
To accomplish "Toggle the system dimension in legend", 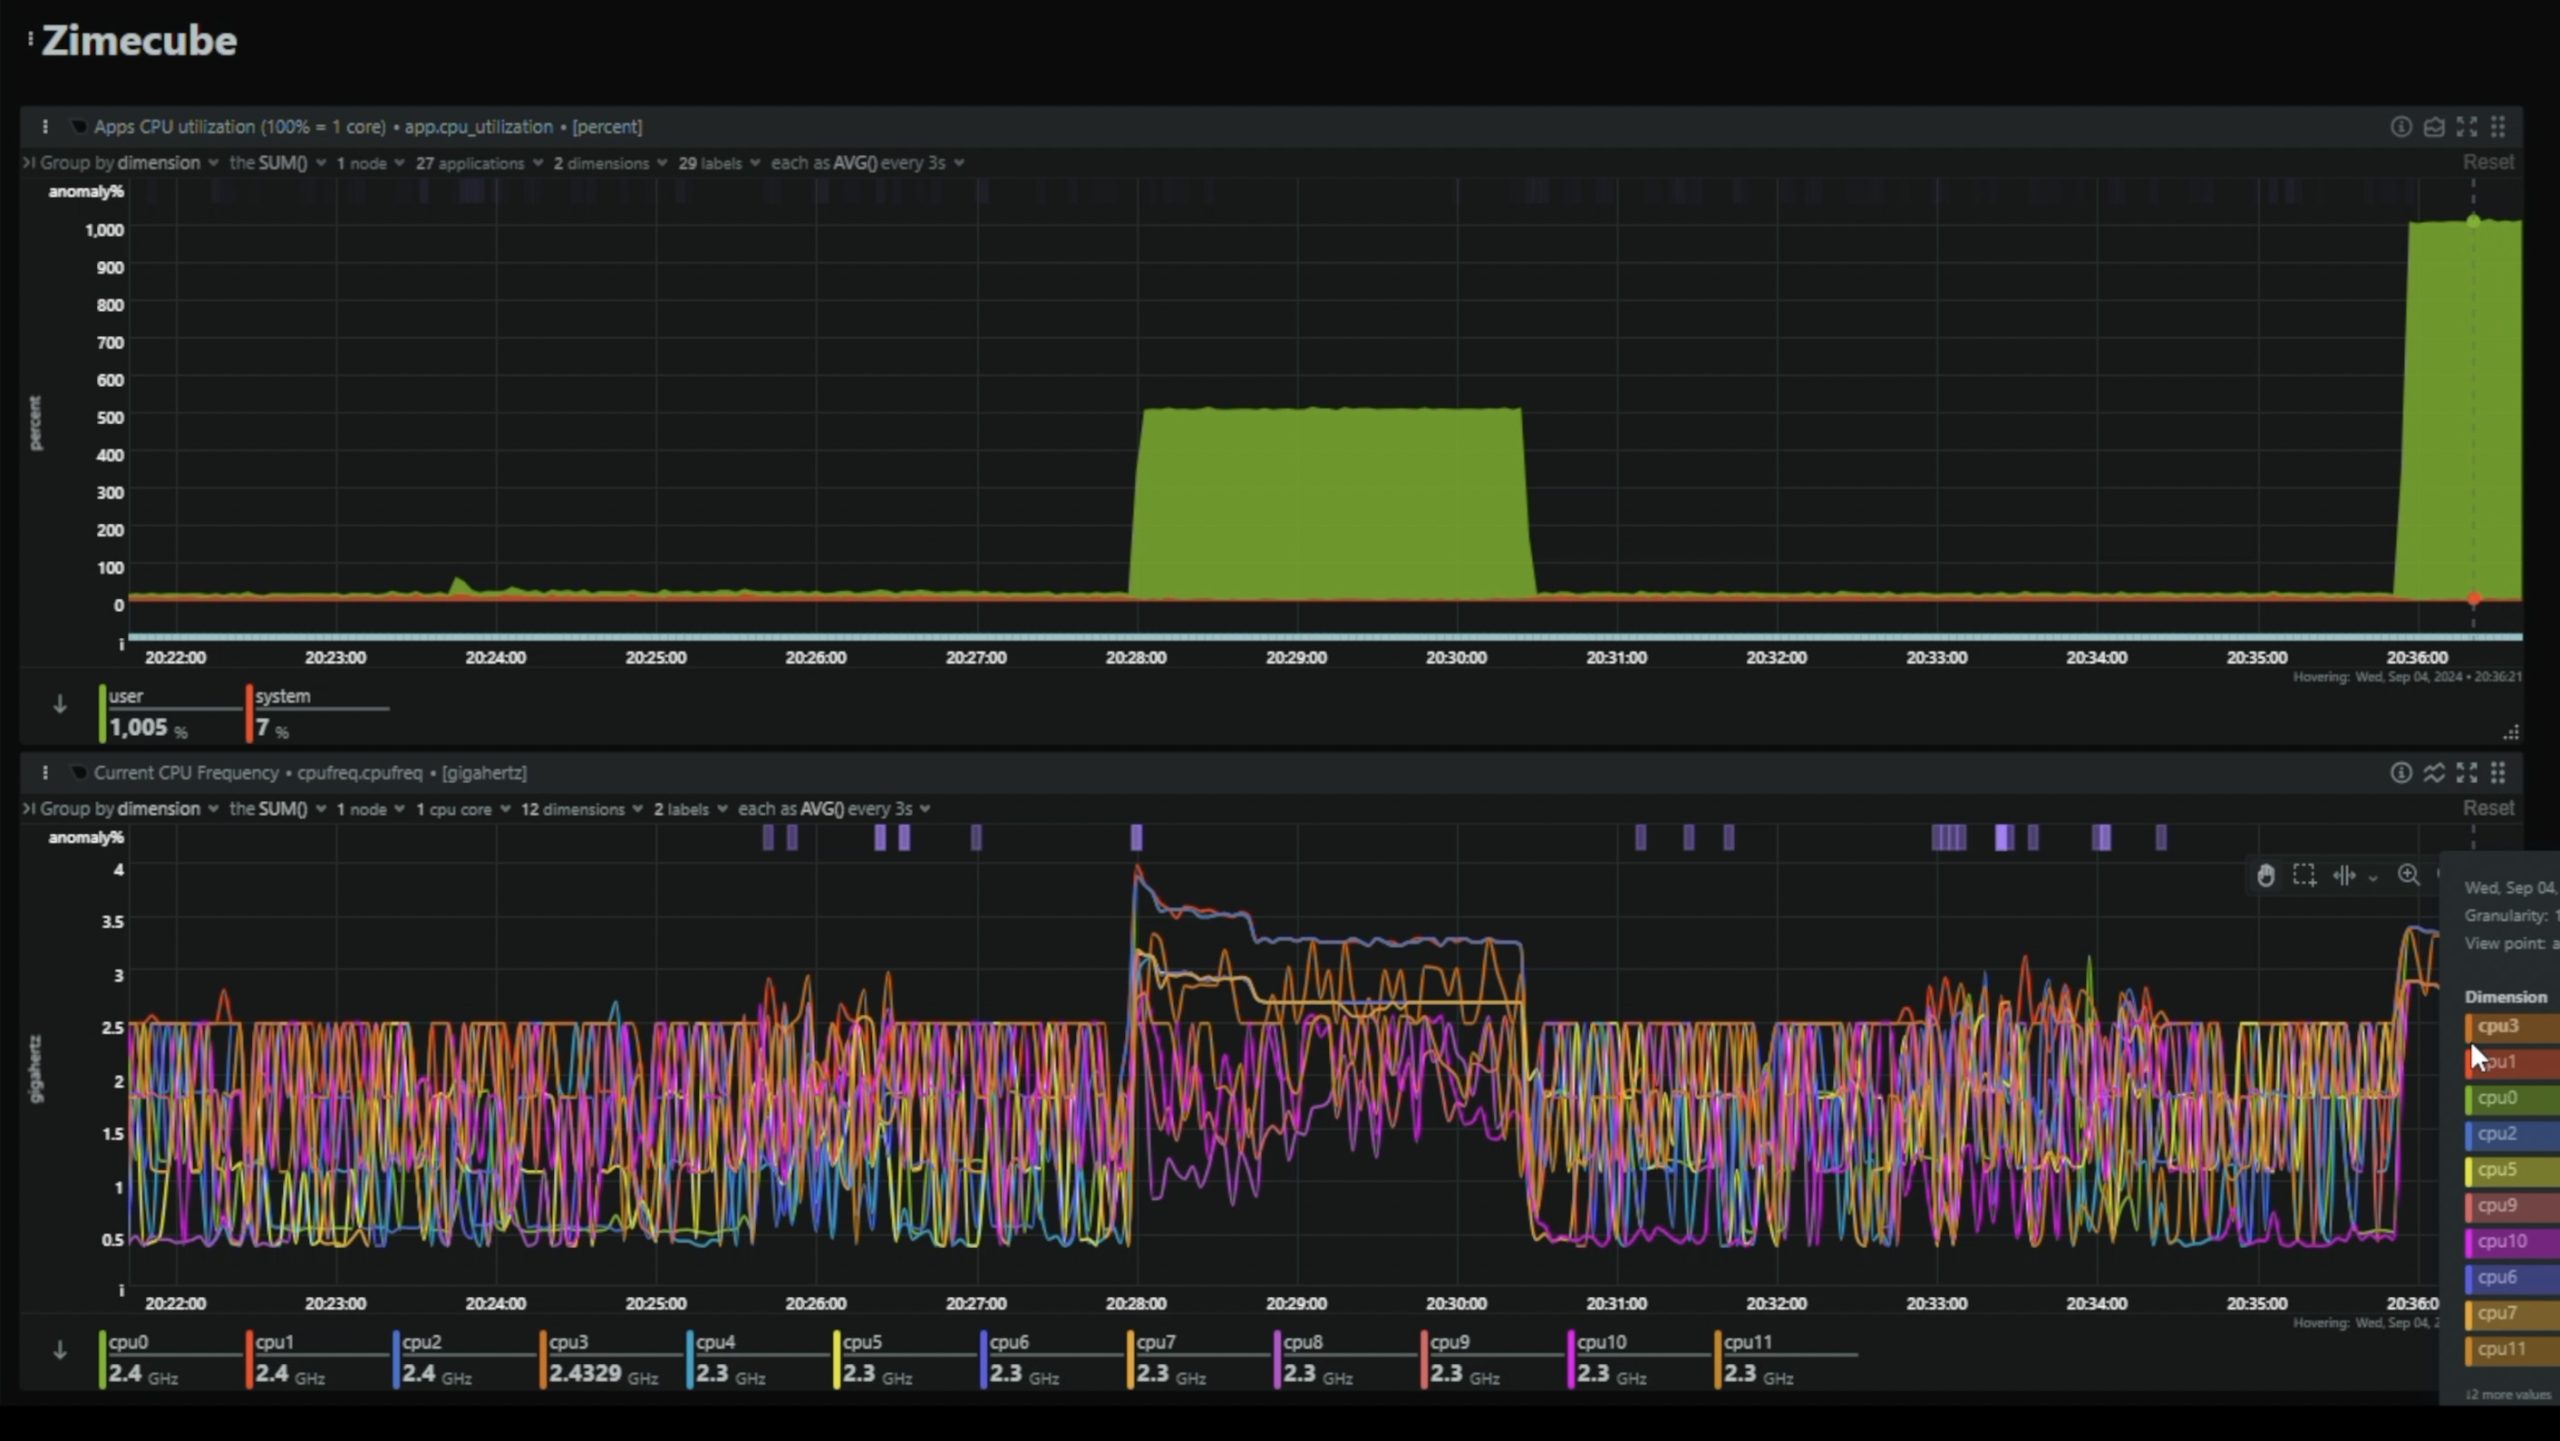I will (282, 696).
